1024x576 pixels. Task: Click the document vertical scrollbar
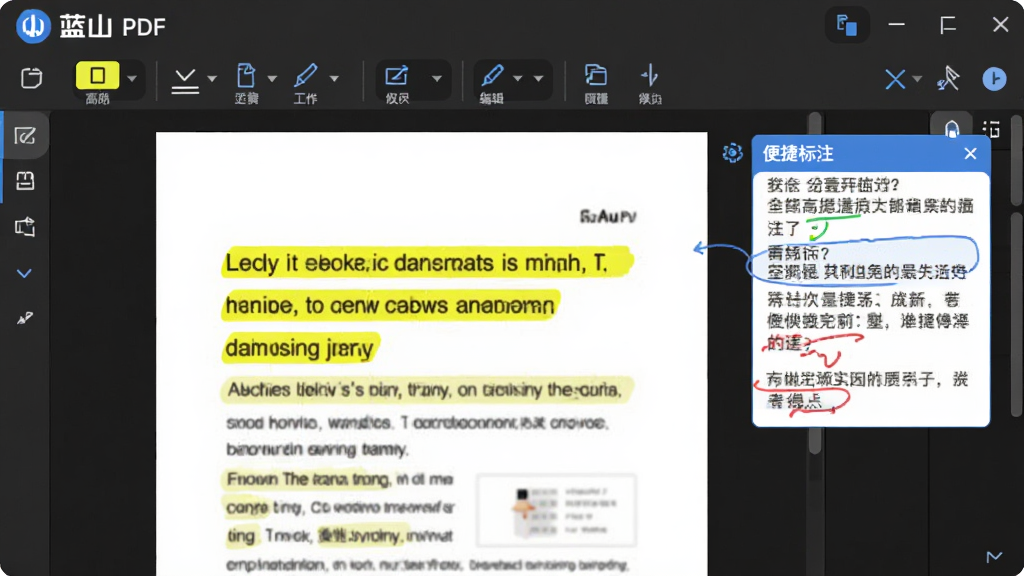814,284
